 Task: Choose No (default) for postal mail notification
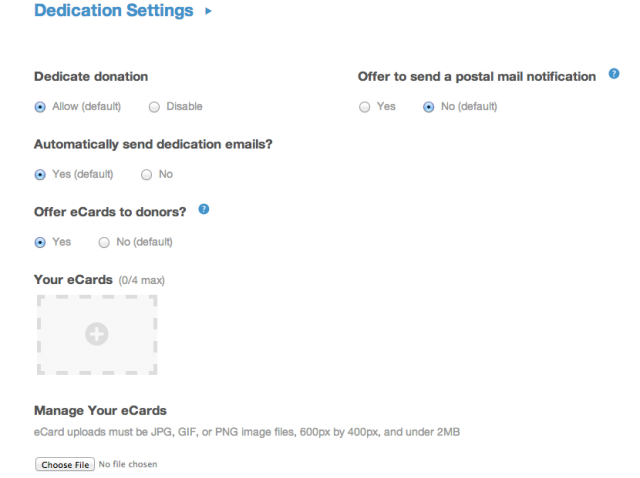pos(429,107)
